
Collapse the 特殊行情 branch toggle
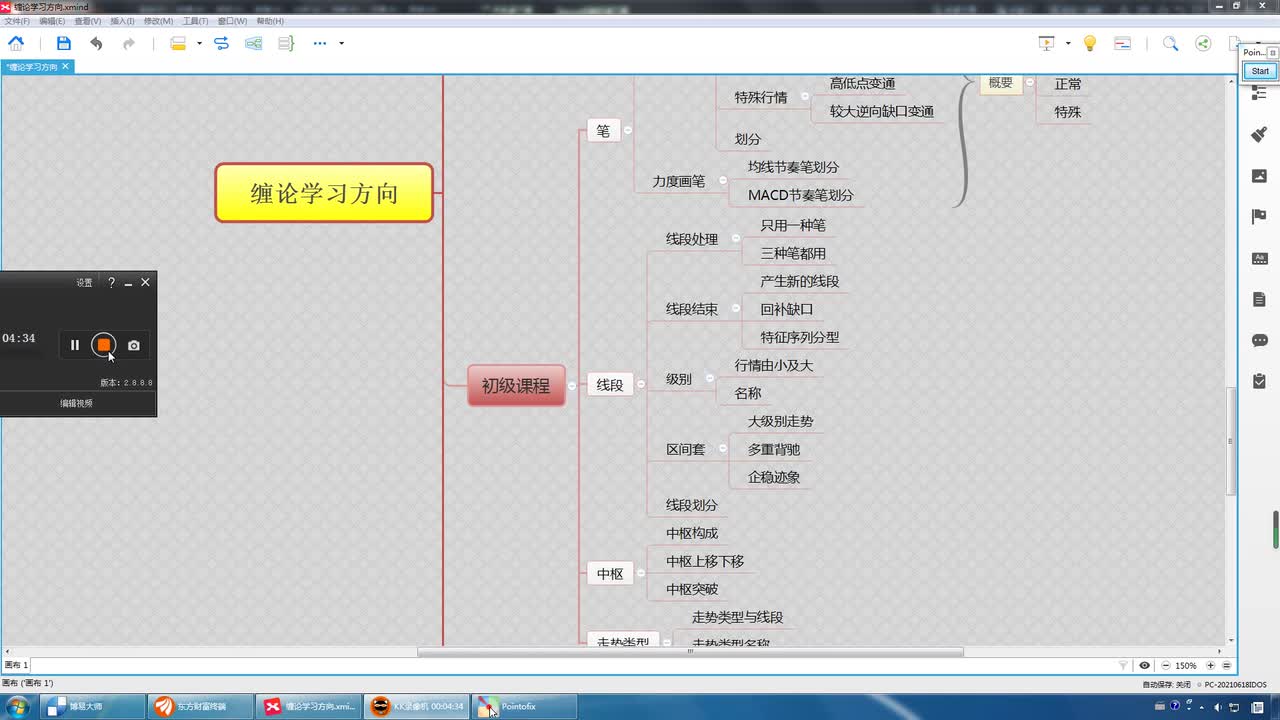(x=805, y=97)
